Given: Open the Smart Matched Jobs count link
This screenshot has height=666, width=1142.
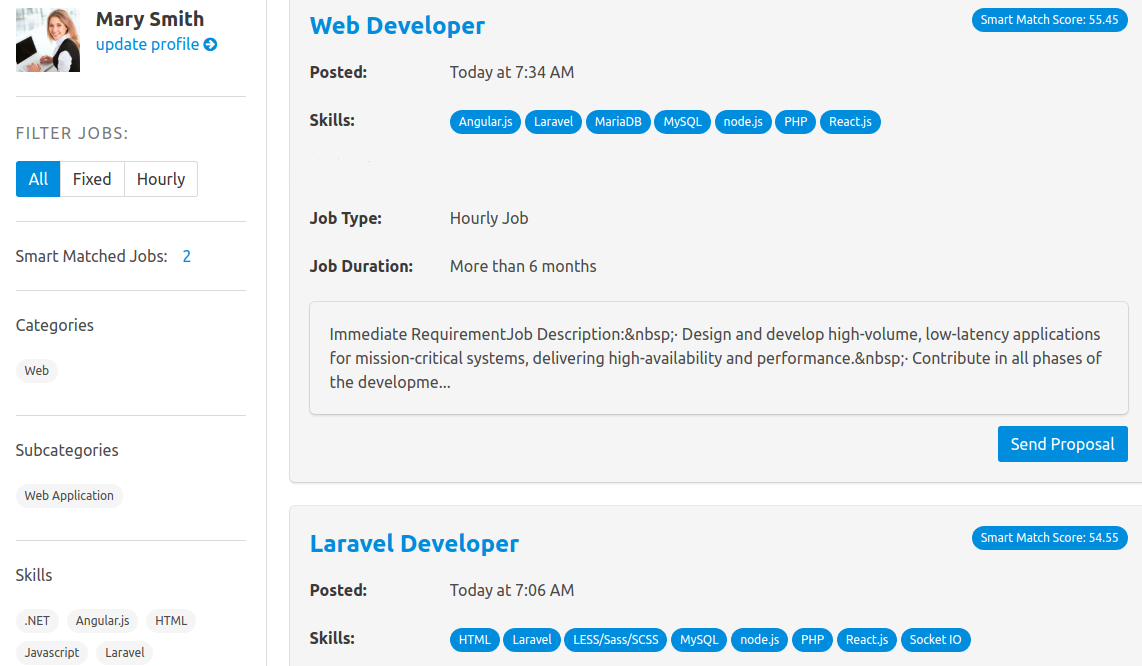Looking at the screenshot, I should pos(186,257).
